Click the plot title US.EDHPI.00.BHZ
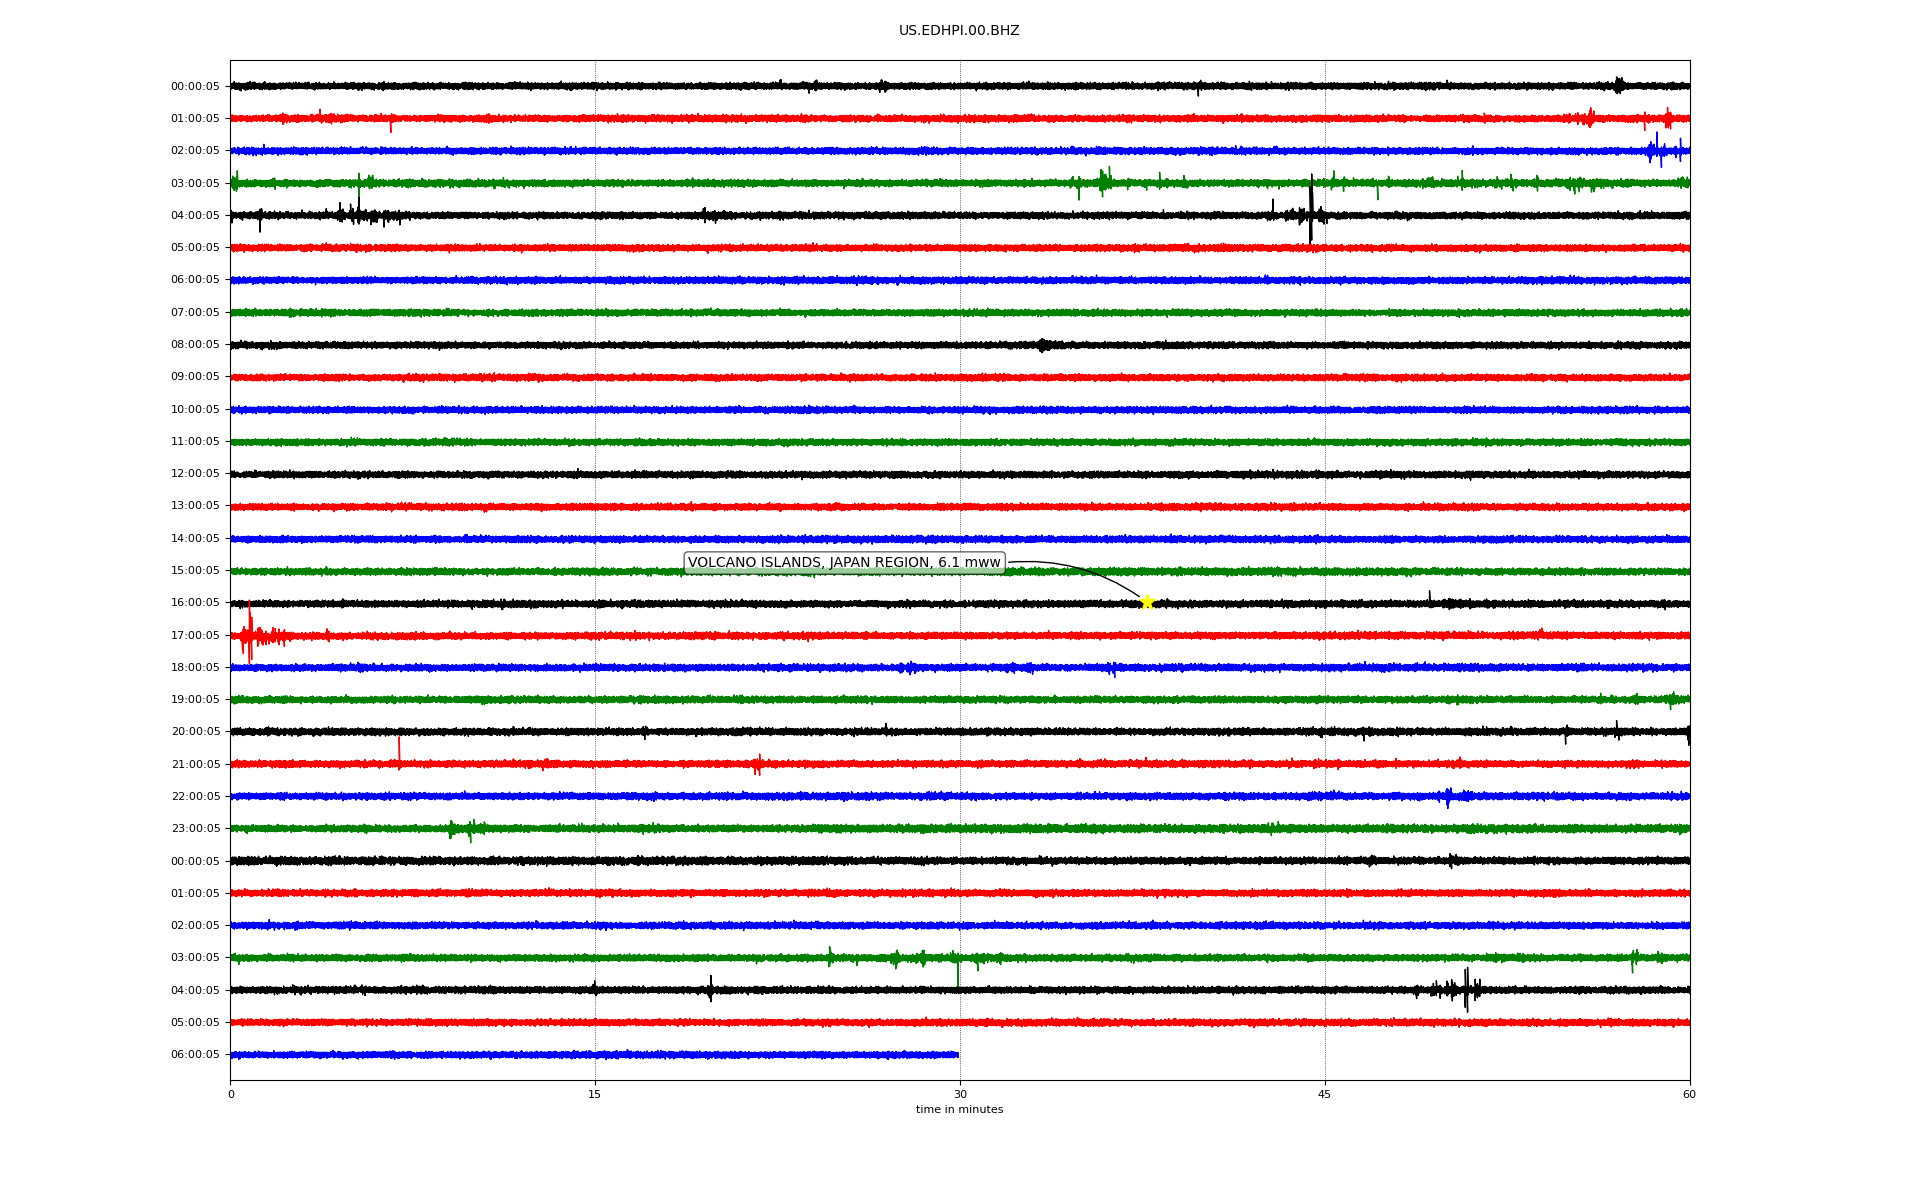 coord(959,31)
